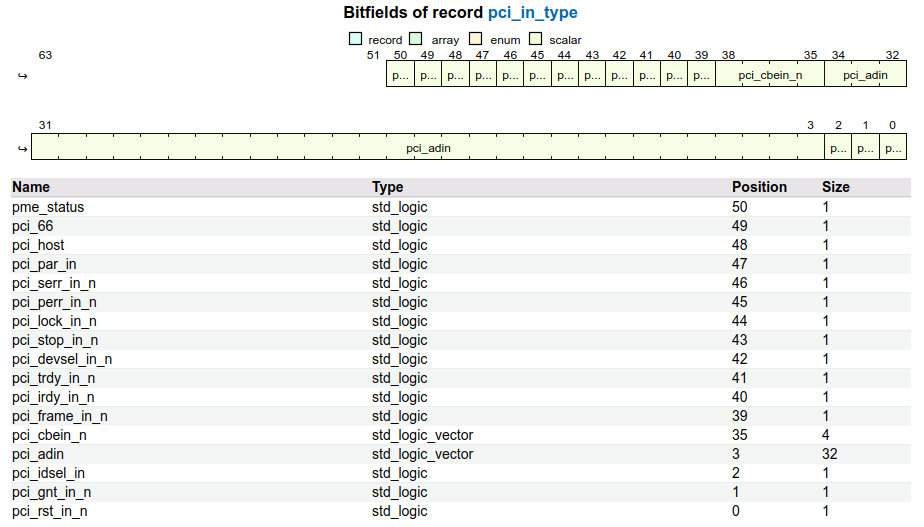The width and height of the screenshot is (924, 527).
Task: Click the pci_adin block spanning bits 34 to 32
Action: 866,74
